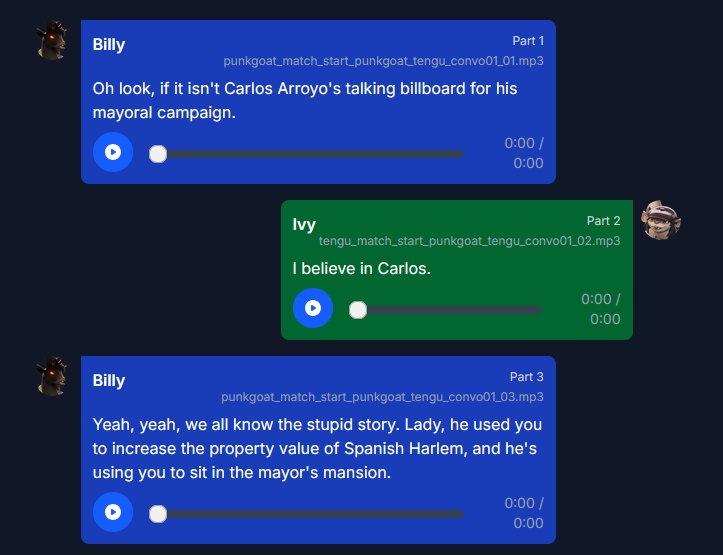The width and height of the screenshot is (723, 555).
Task: Click the tengu convo01_02.mp3 filename
Action: tap(469, 241)
